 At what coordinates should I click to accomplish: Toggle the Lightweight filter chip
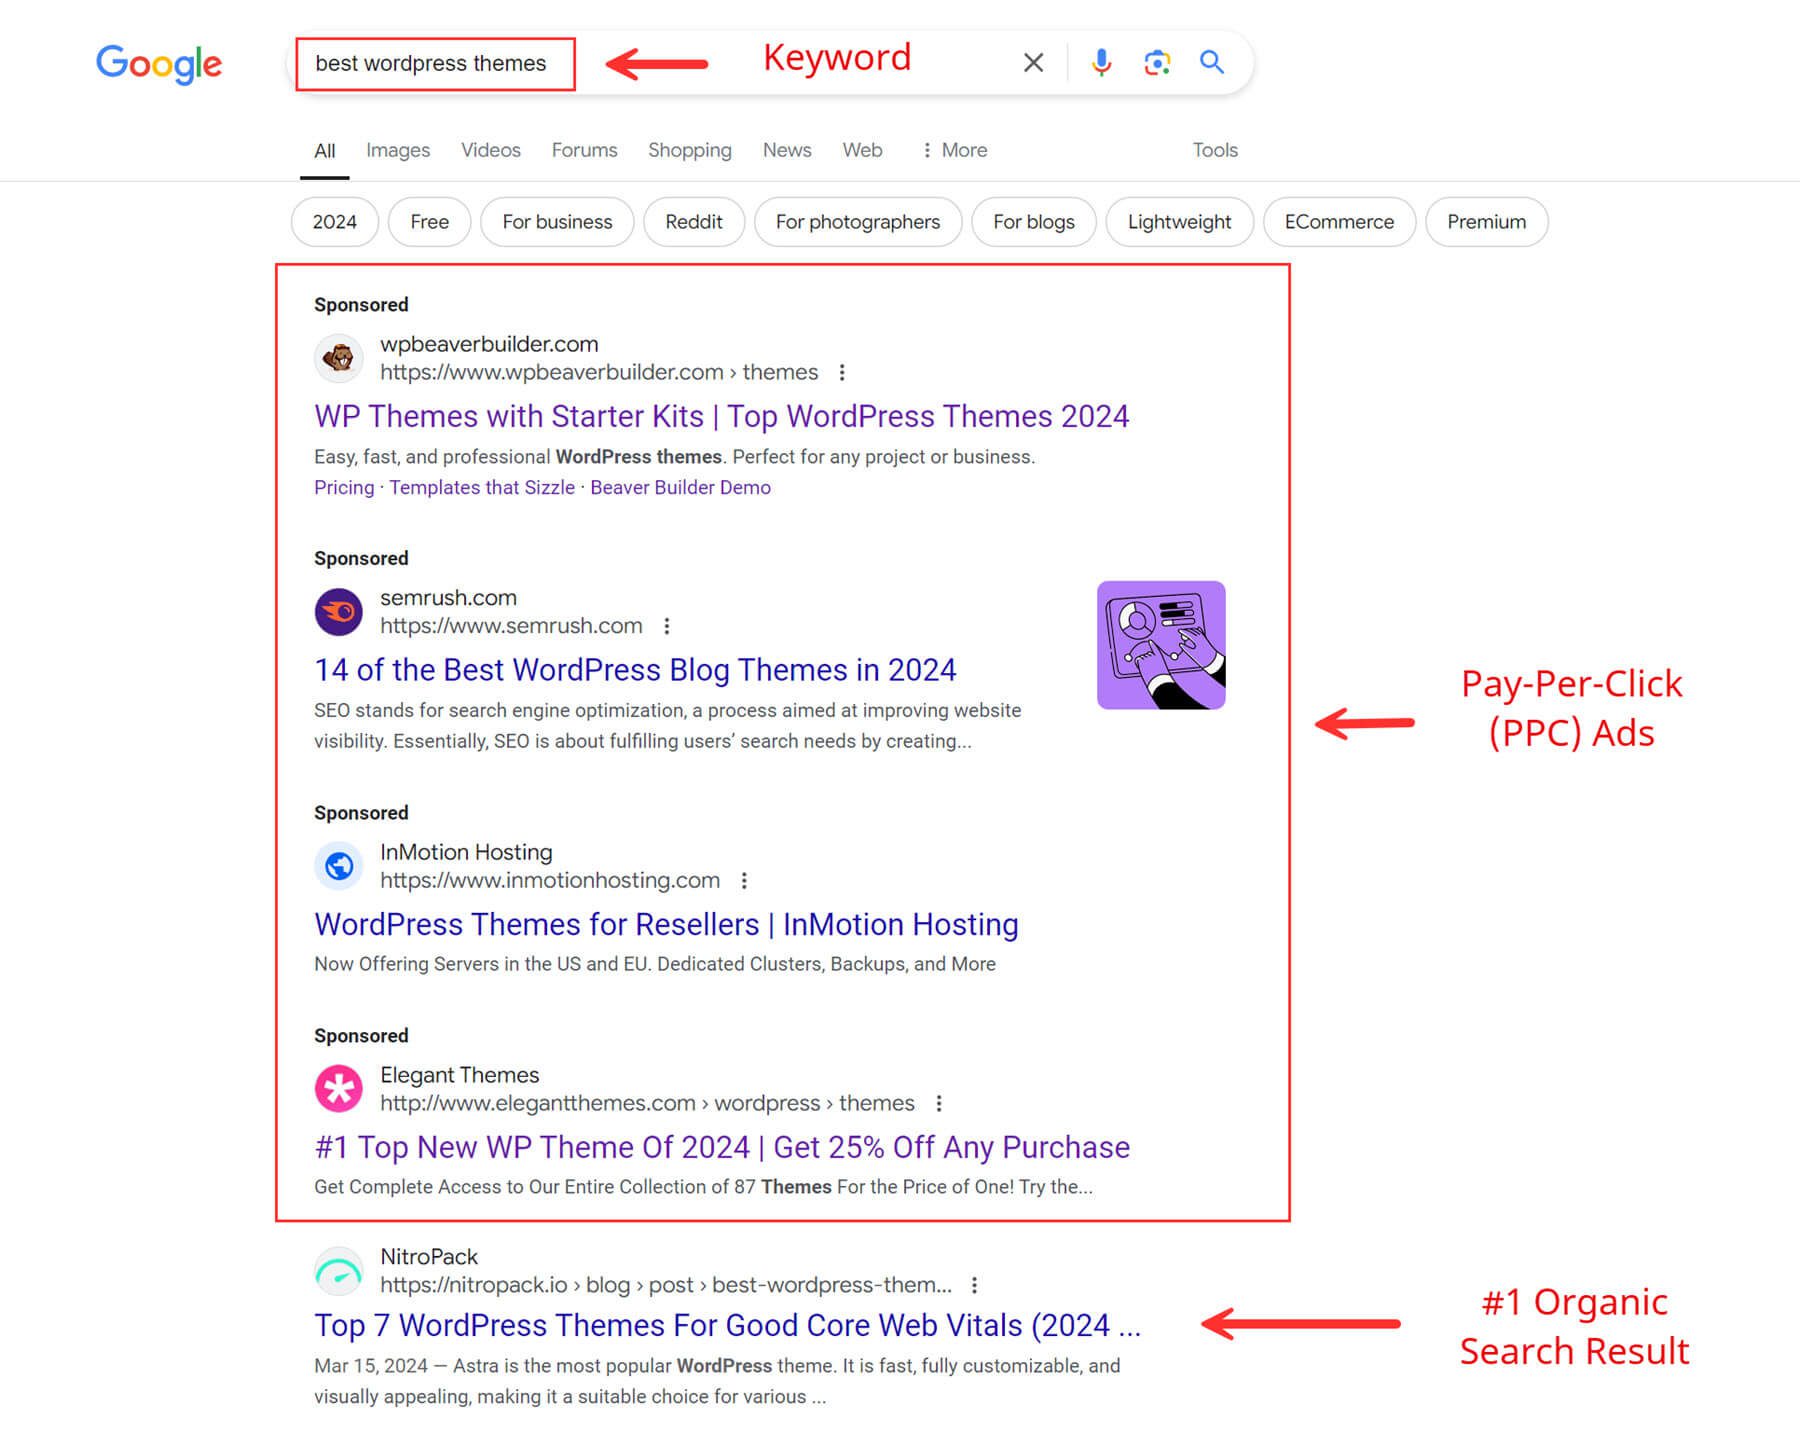tap(1179, 221)
